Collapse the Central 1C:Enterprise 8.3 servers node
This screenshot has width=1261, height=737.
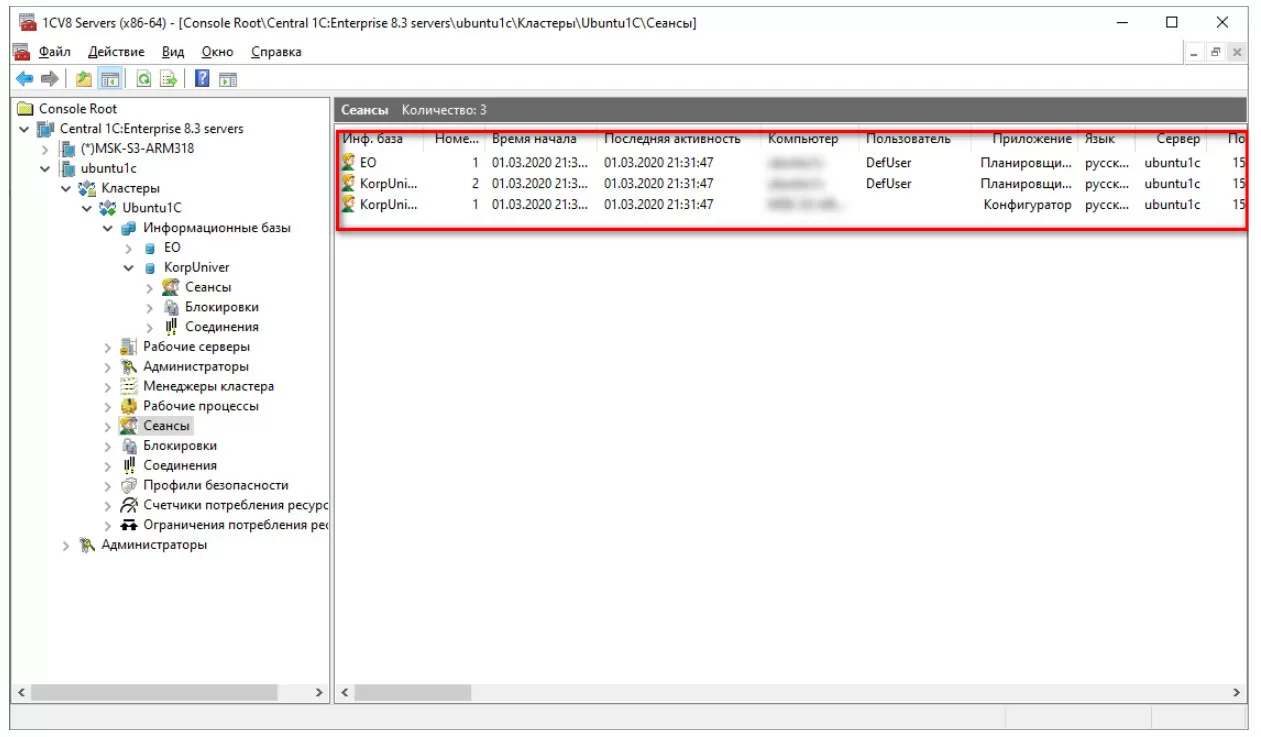click(24, 129)
